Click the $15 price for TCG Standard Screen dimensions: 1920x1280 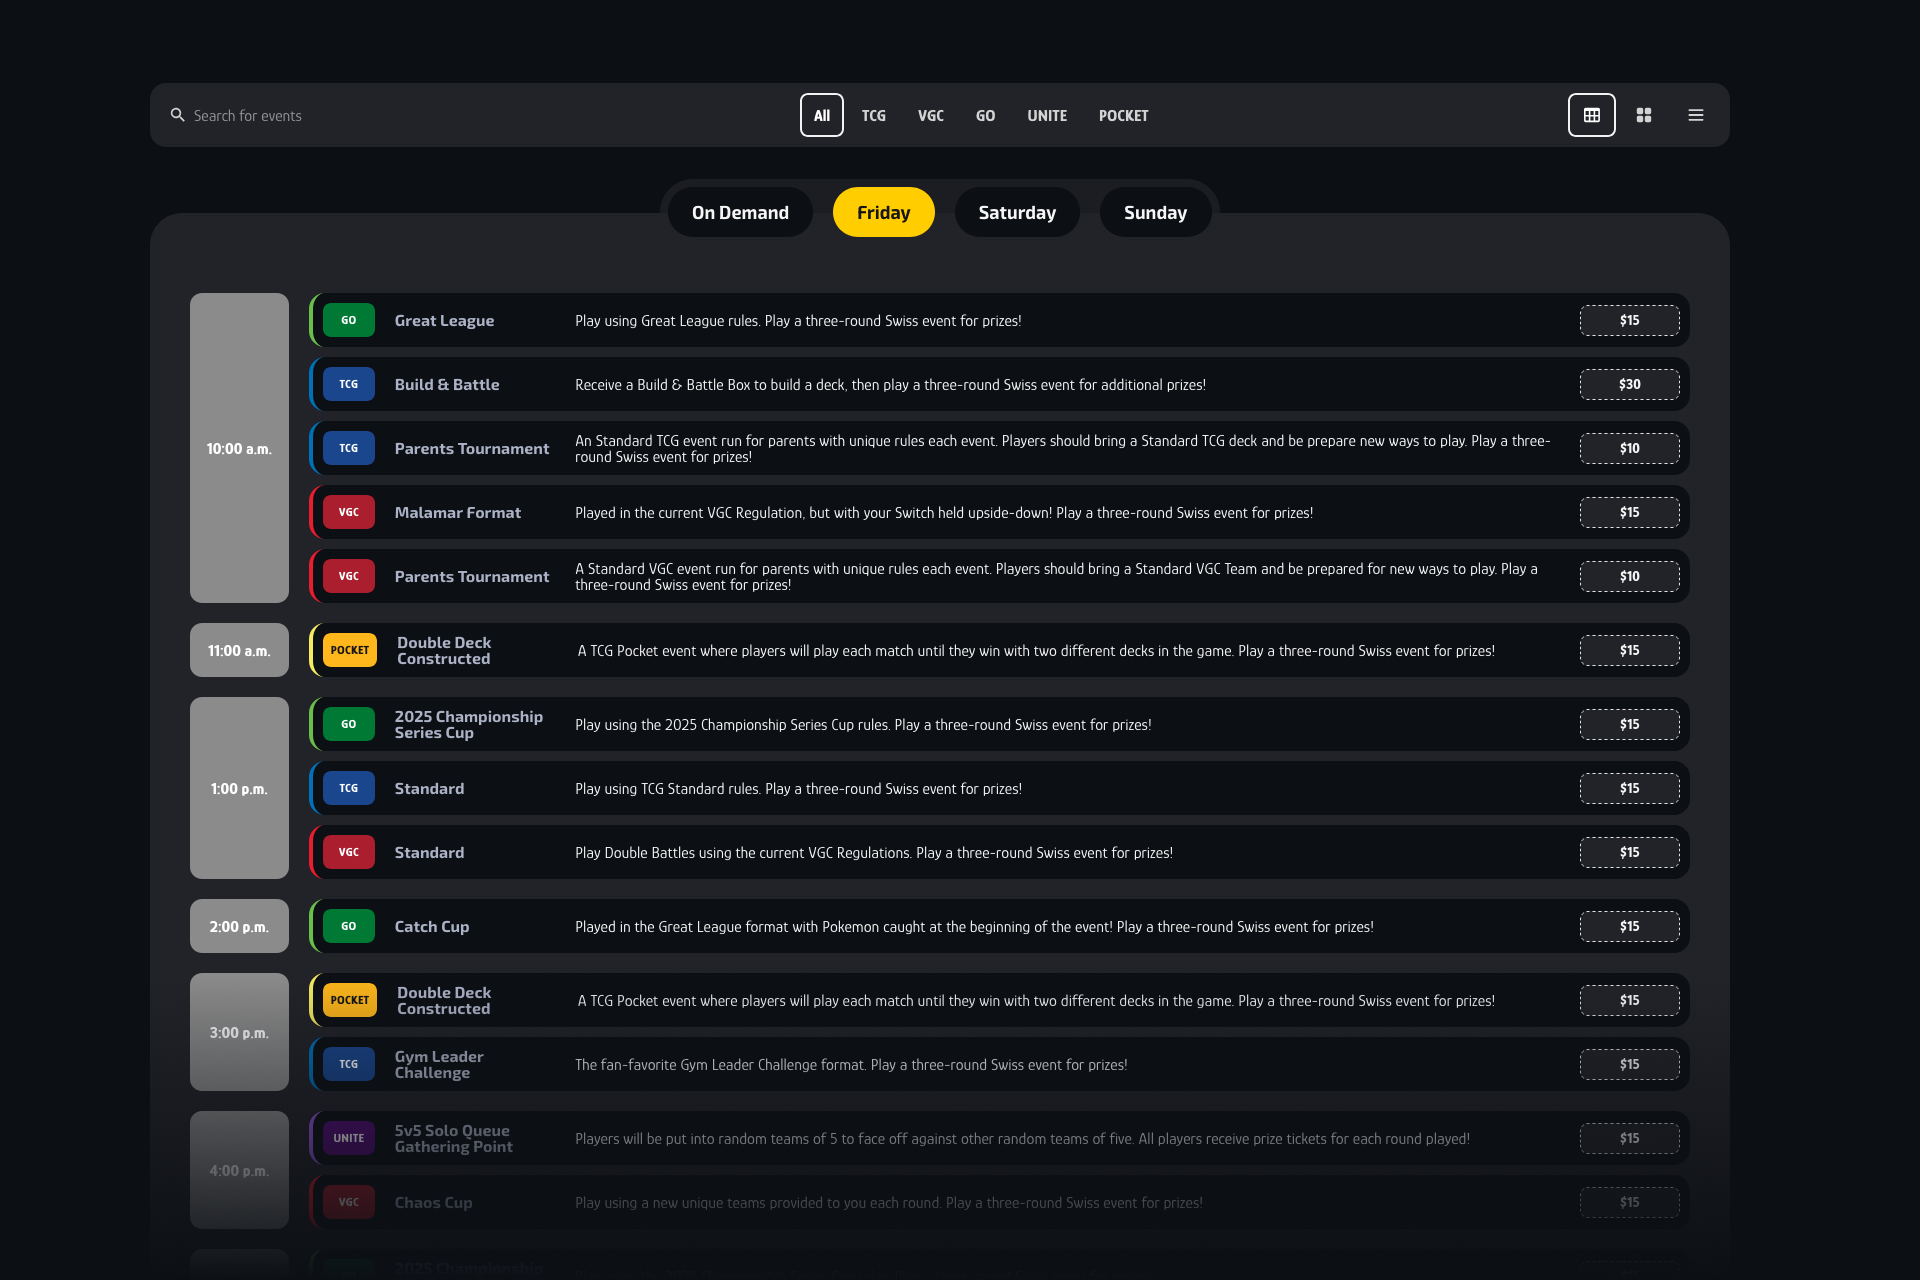1629,788
